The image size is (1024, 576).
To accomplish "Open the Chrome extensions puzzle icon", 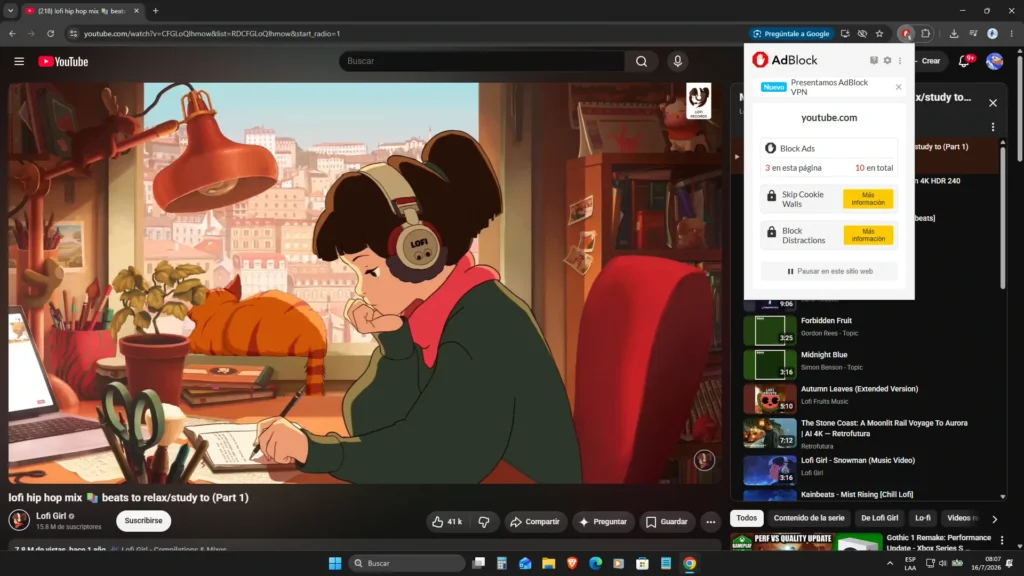I will click(925, 33).
